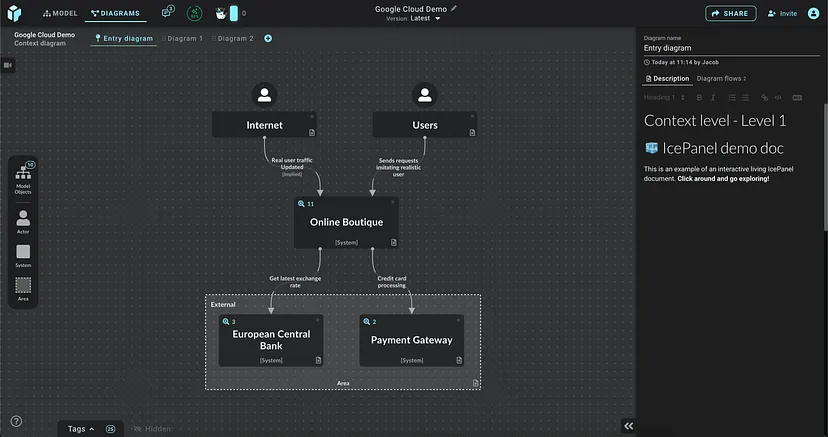The width and height of the screenshot is (828, 437).
Task: Click the 'Credit card processing' connection label
Action: (392, 282)
